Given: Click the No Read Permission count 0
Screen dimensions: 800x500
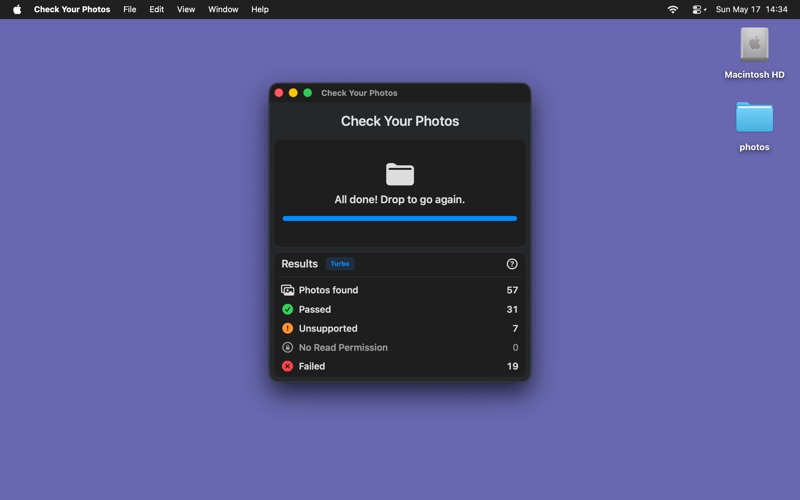Looking at the screenshot, I should [x=515, y=347].
